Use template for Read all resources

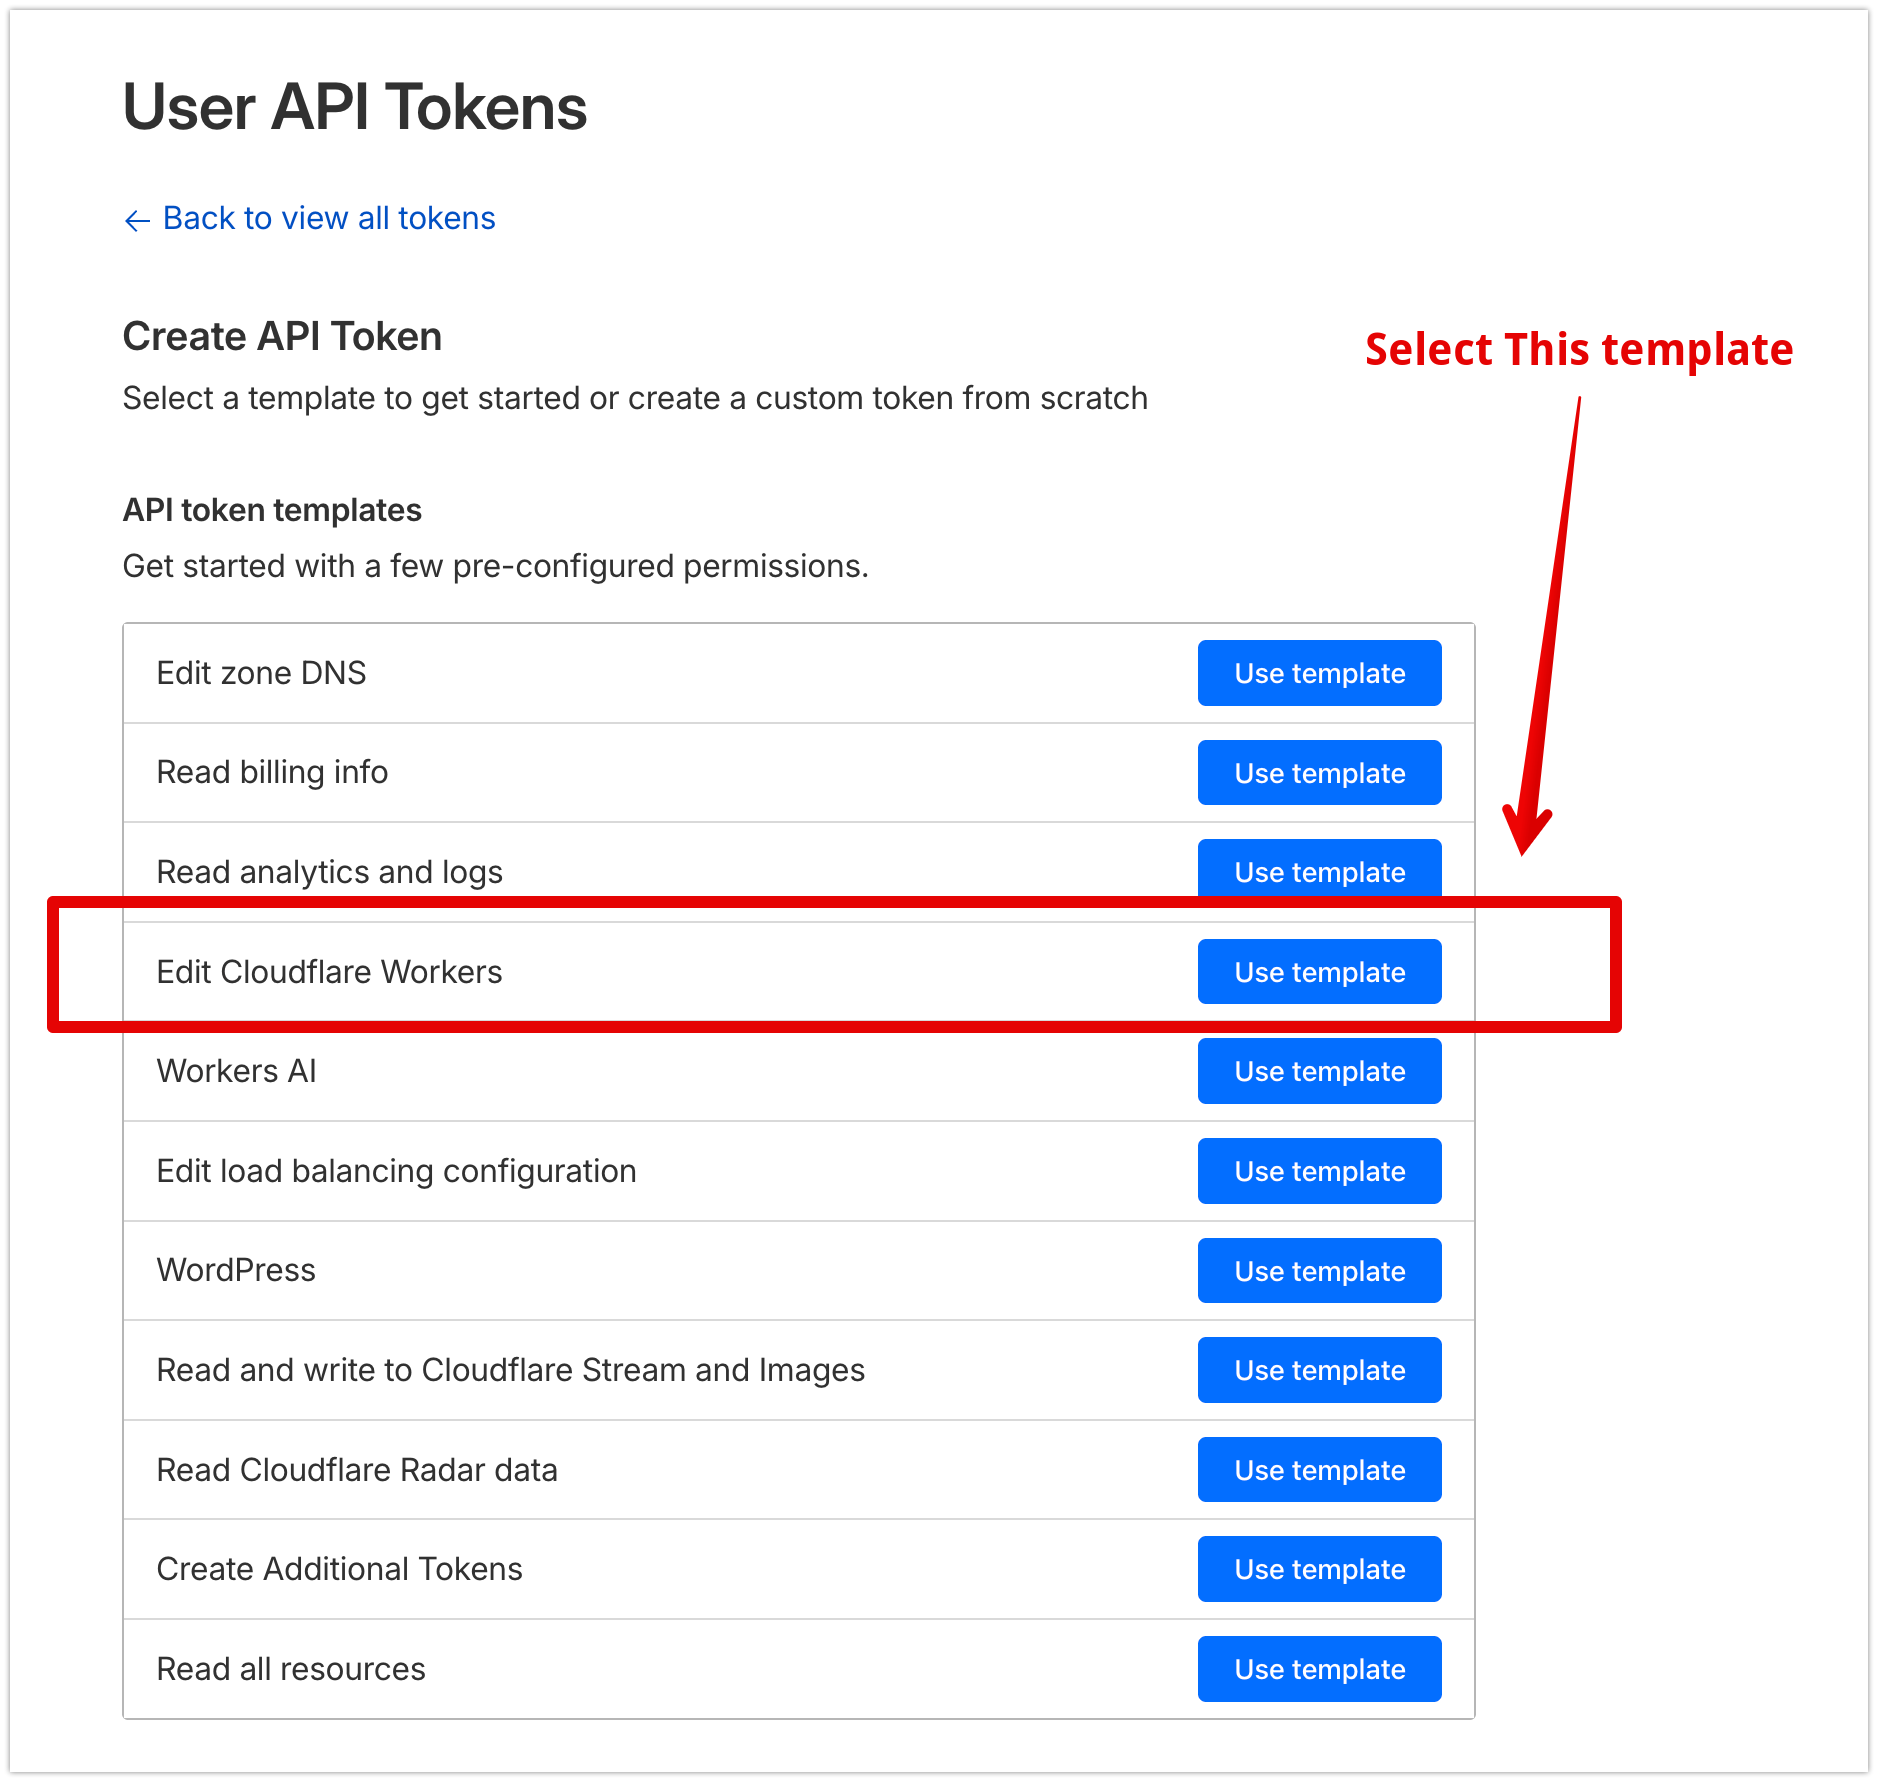pyautogui.click(x=1319, y=1668)
